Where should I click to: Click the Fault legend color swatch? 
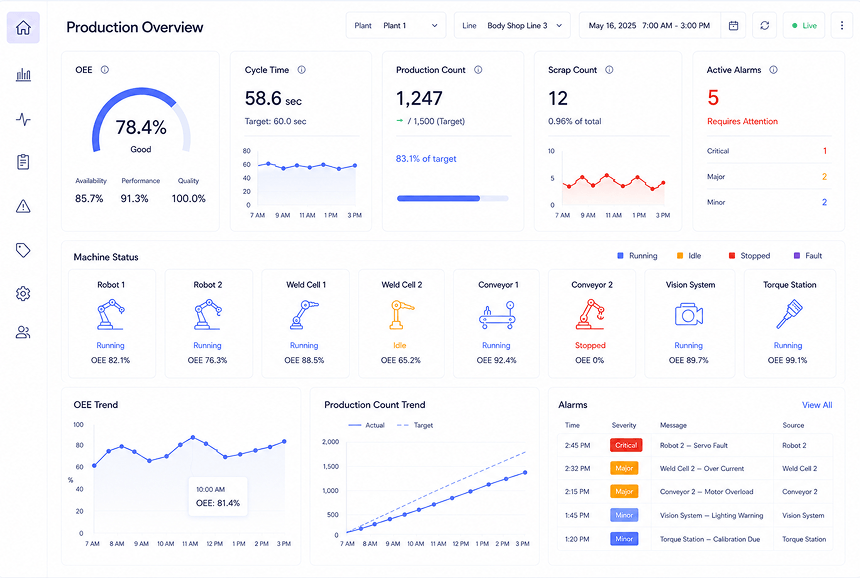[x=797, y=256]
